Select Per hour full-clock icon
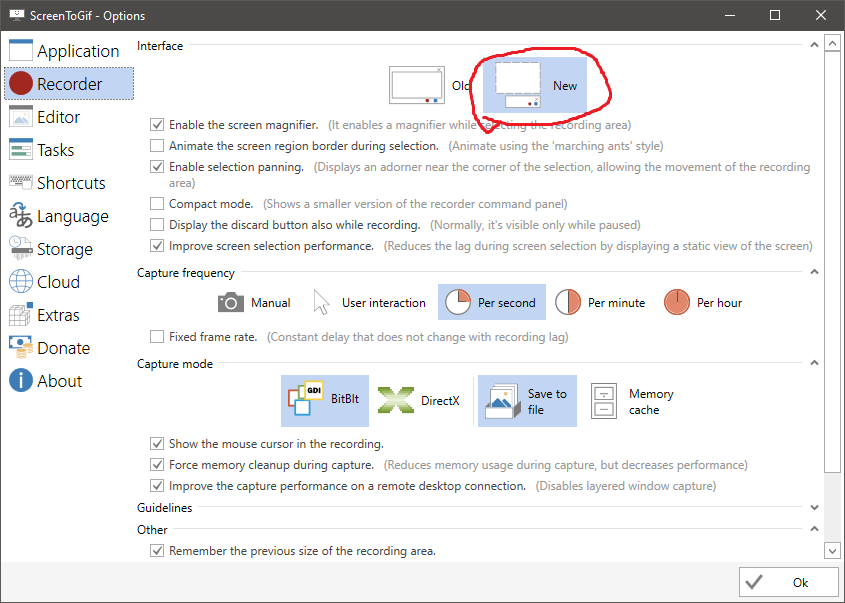Image resolution: width=845 pixels, height=603 pixels. (x=677, y=302)
